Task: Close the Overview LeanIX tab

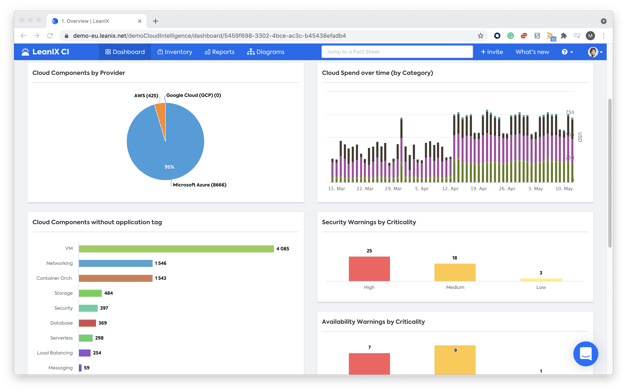Action: [x=140, y=21]
